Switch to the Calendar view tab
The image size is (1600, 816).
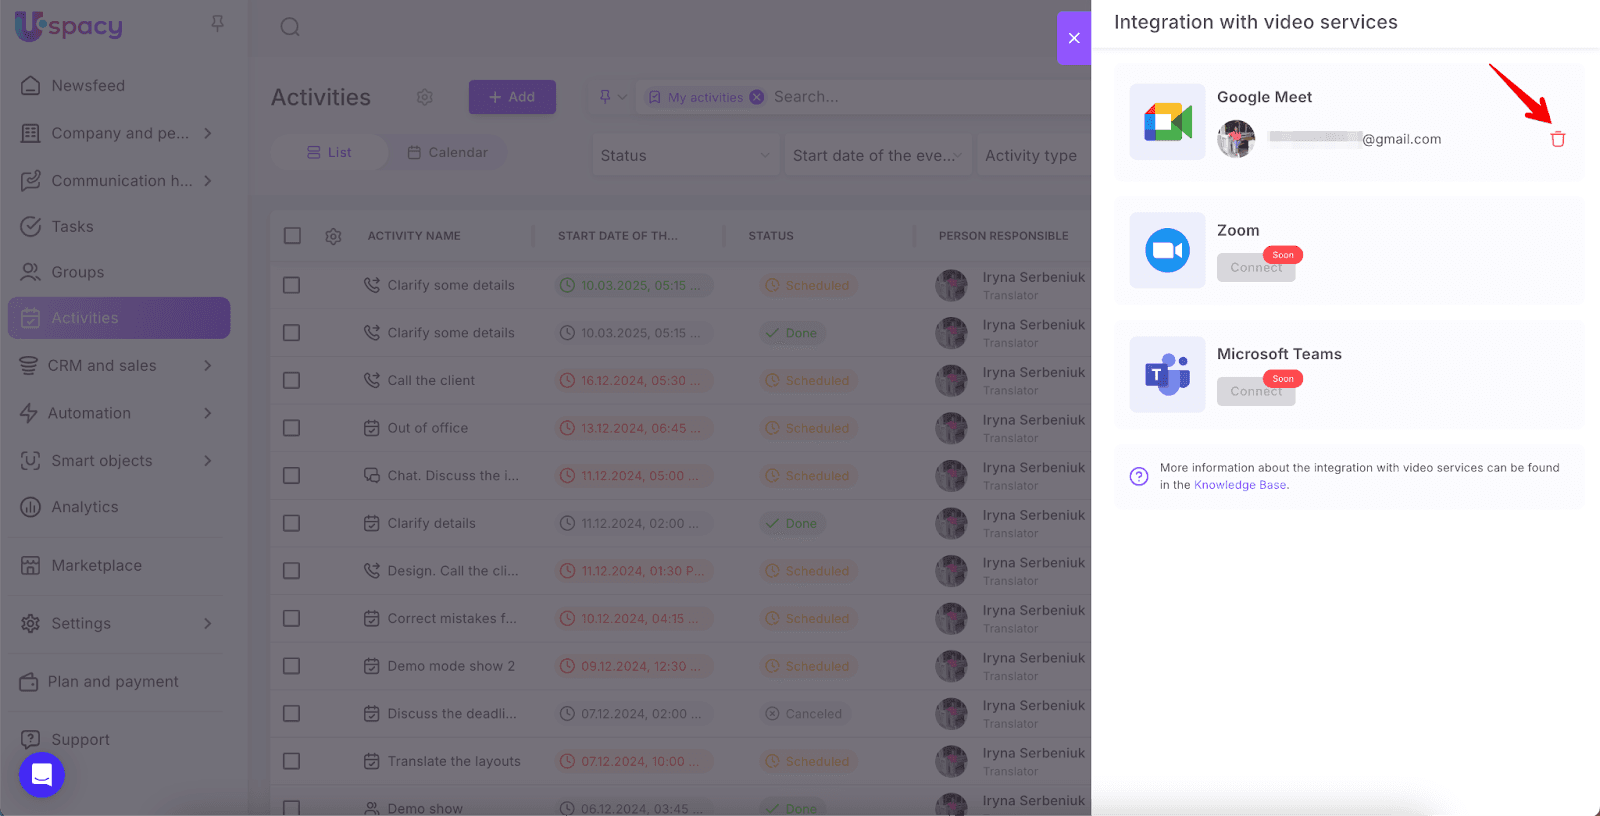coord(447,153)
